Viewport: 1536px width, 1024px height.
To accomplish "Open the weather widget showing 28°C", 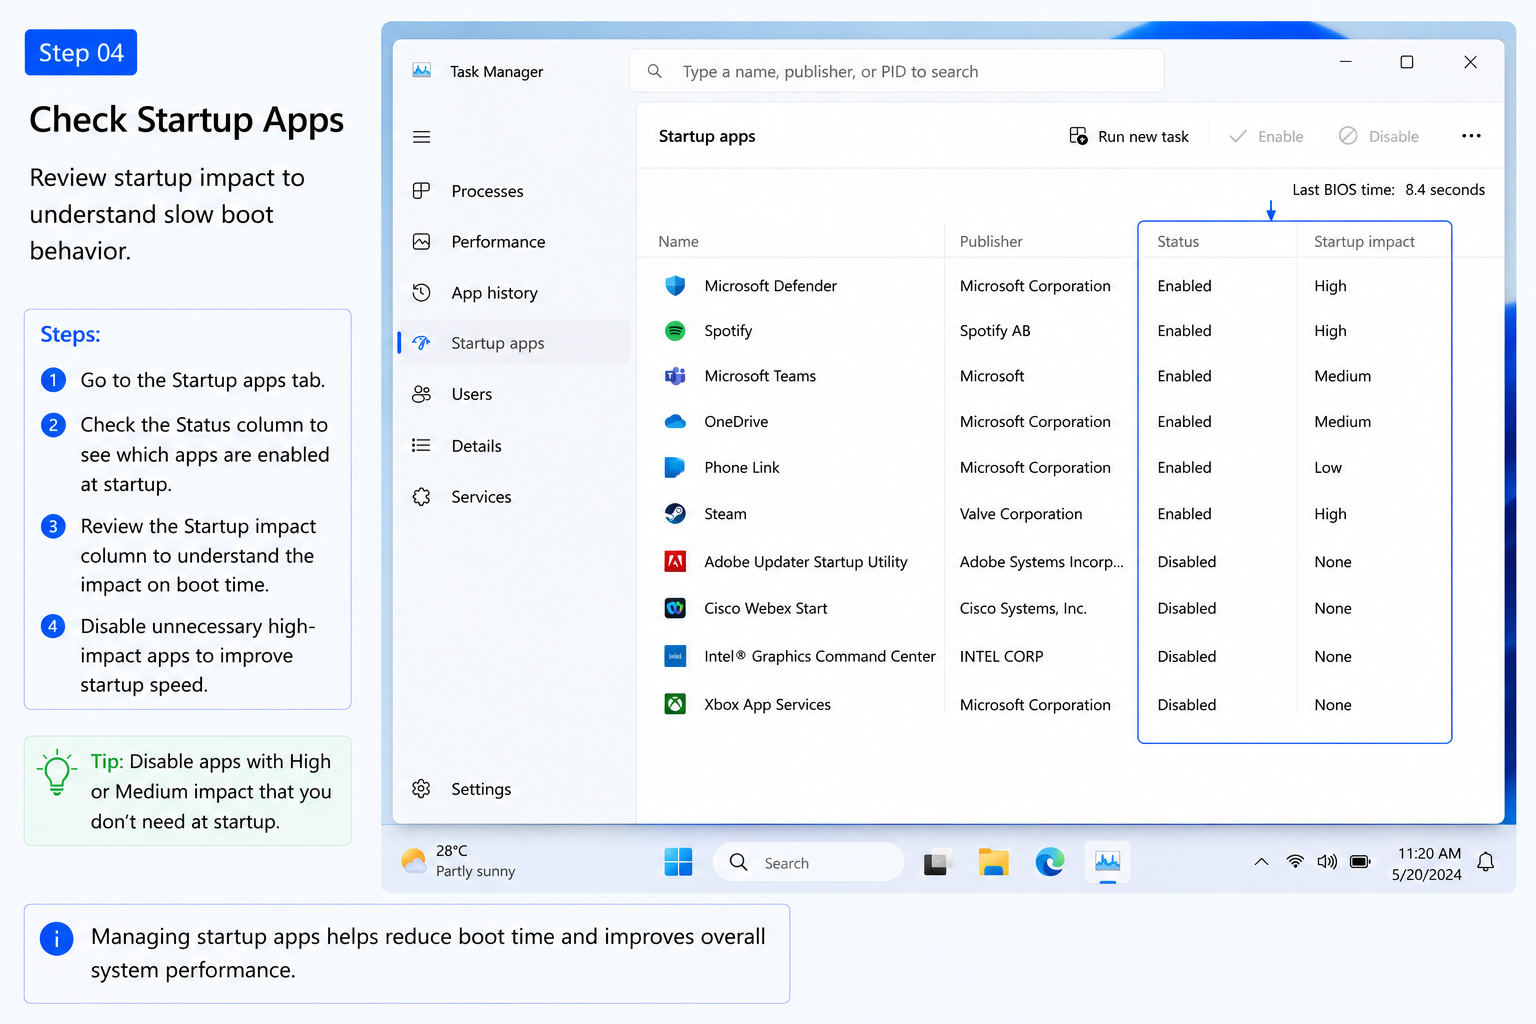I will pyautogui.click(x=458, y=861).
